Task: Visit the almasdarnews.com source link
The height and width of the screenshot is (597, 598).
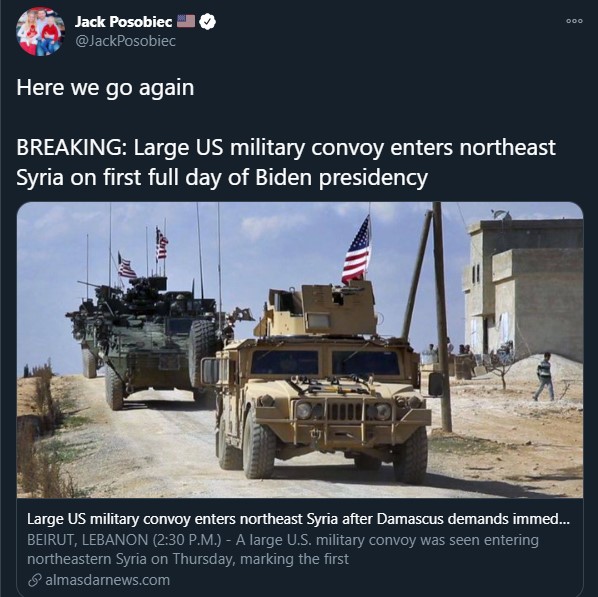Action: coord(107,580)
